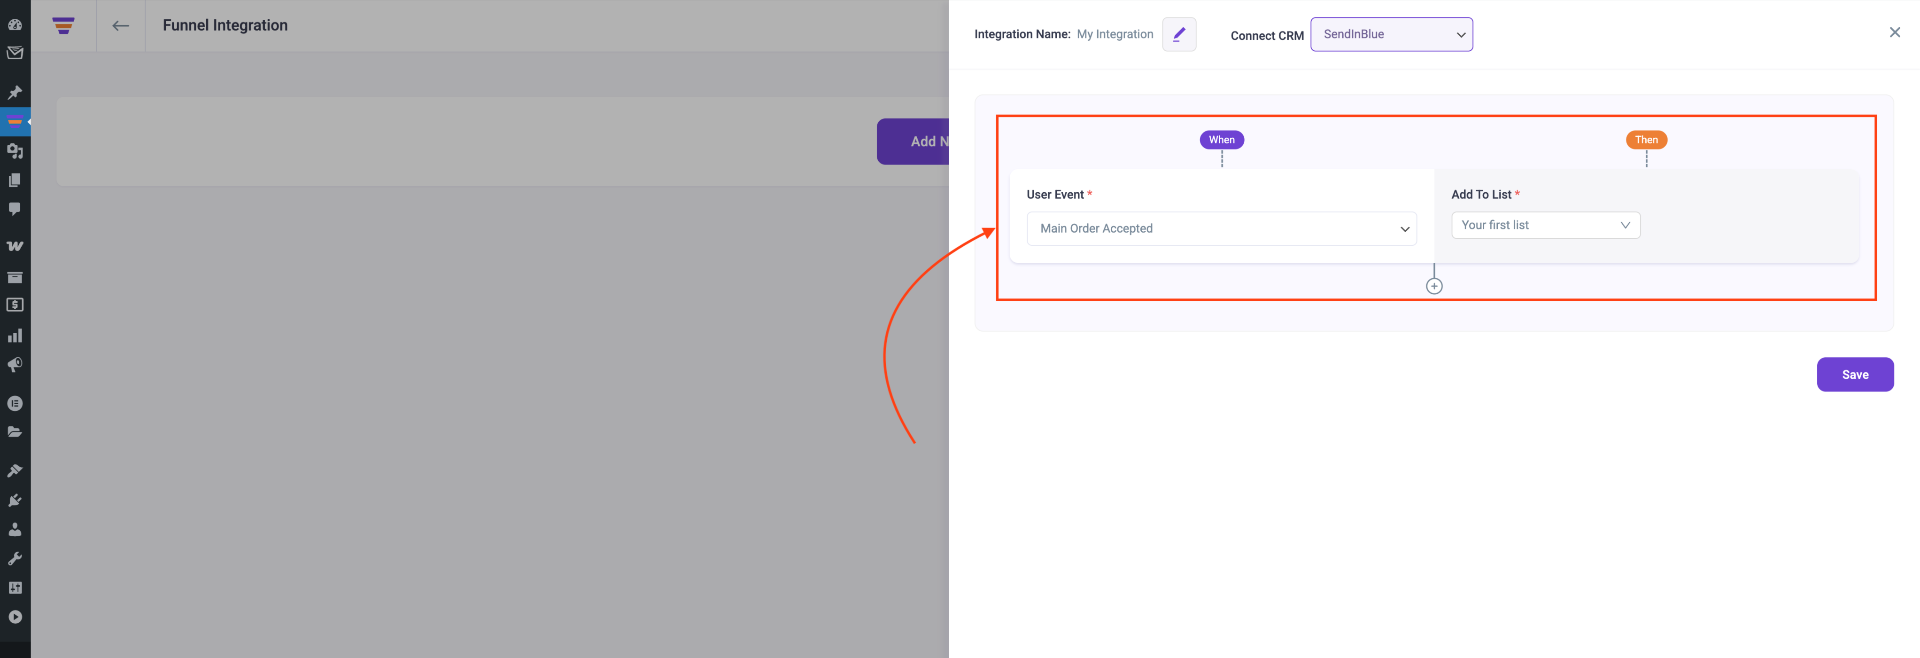Open the Media library sidebar icon

(15, 151)
